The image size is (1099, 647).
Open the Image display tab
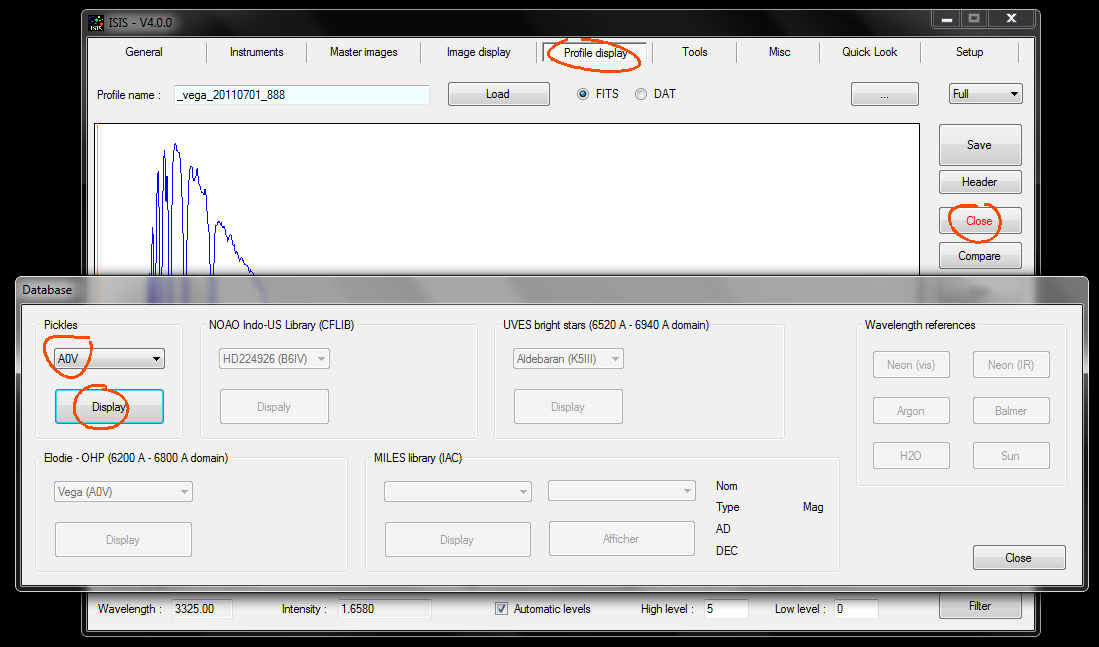[478, 53]
